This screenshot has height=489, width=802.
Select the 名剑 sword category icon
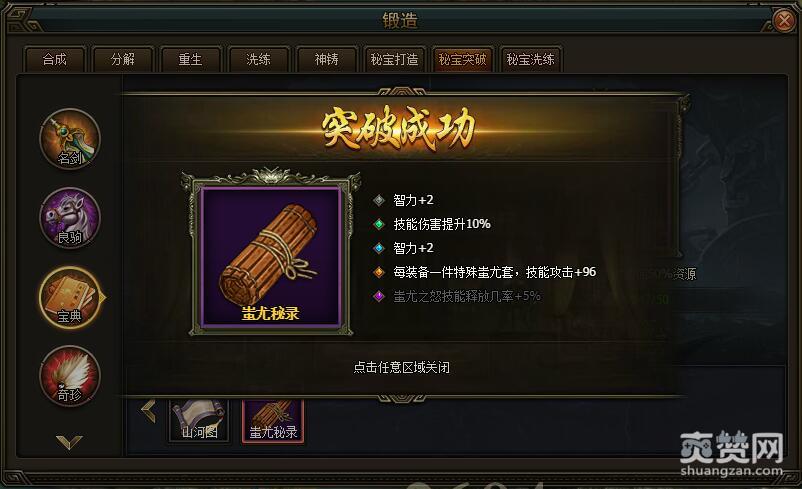pos(70,139)
